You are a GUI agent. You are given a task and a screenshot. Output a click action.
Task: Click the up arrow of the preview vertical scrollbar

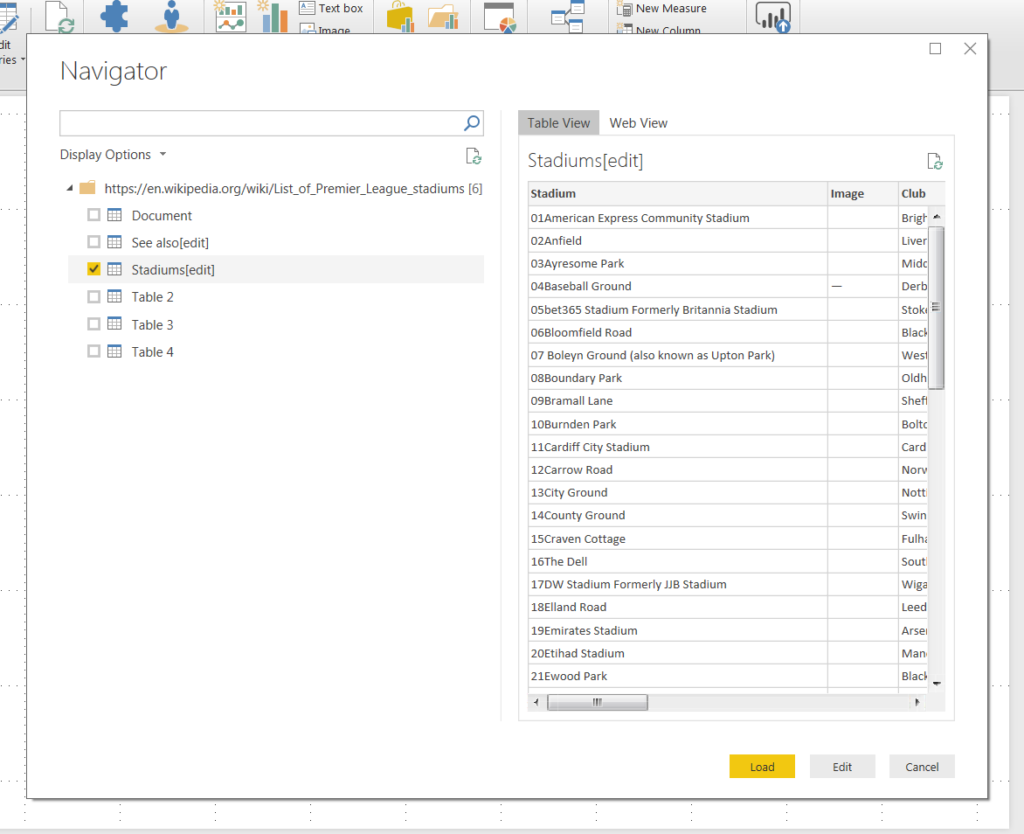[936, 216]
